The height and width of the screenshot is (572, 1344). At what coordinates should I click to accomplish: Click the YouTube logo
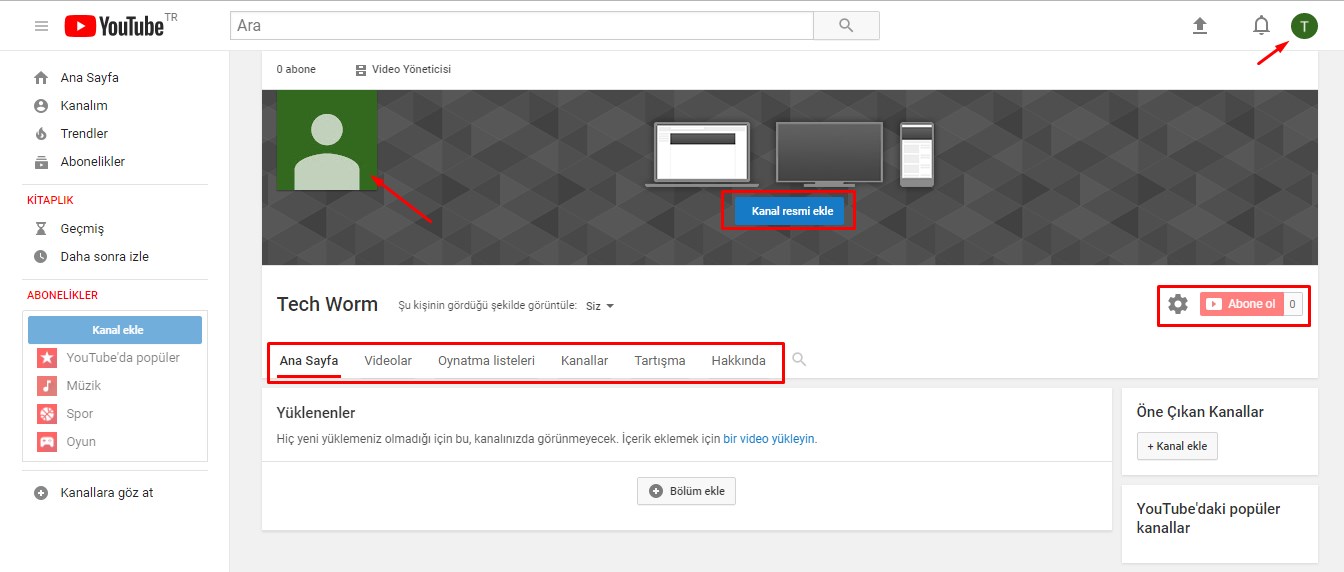click(114, 26)
